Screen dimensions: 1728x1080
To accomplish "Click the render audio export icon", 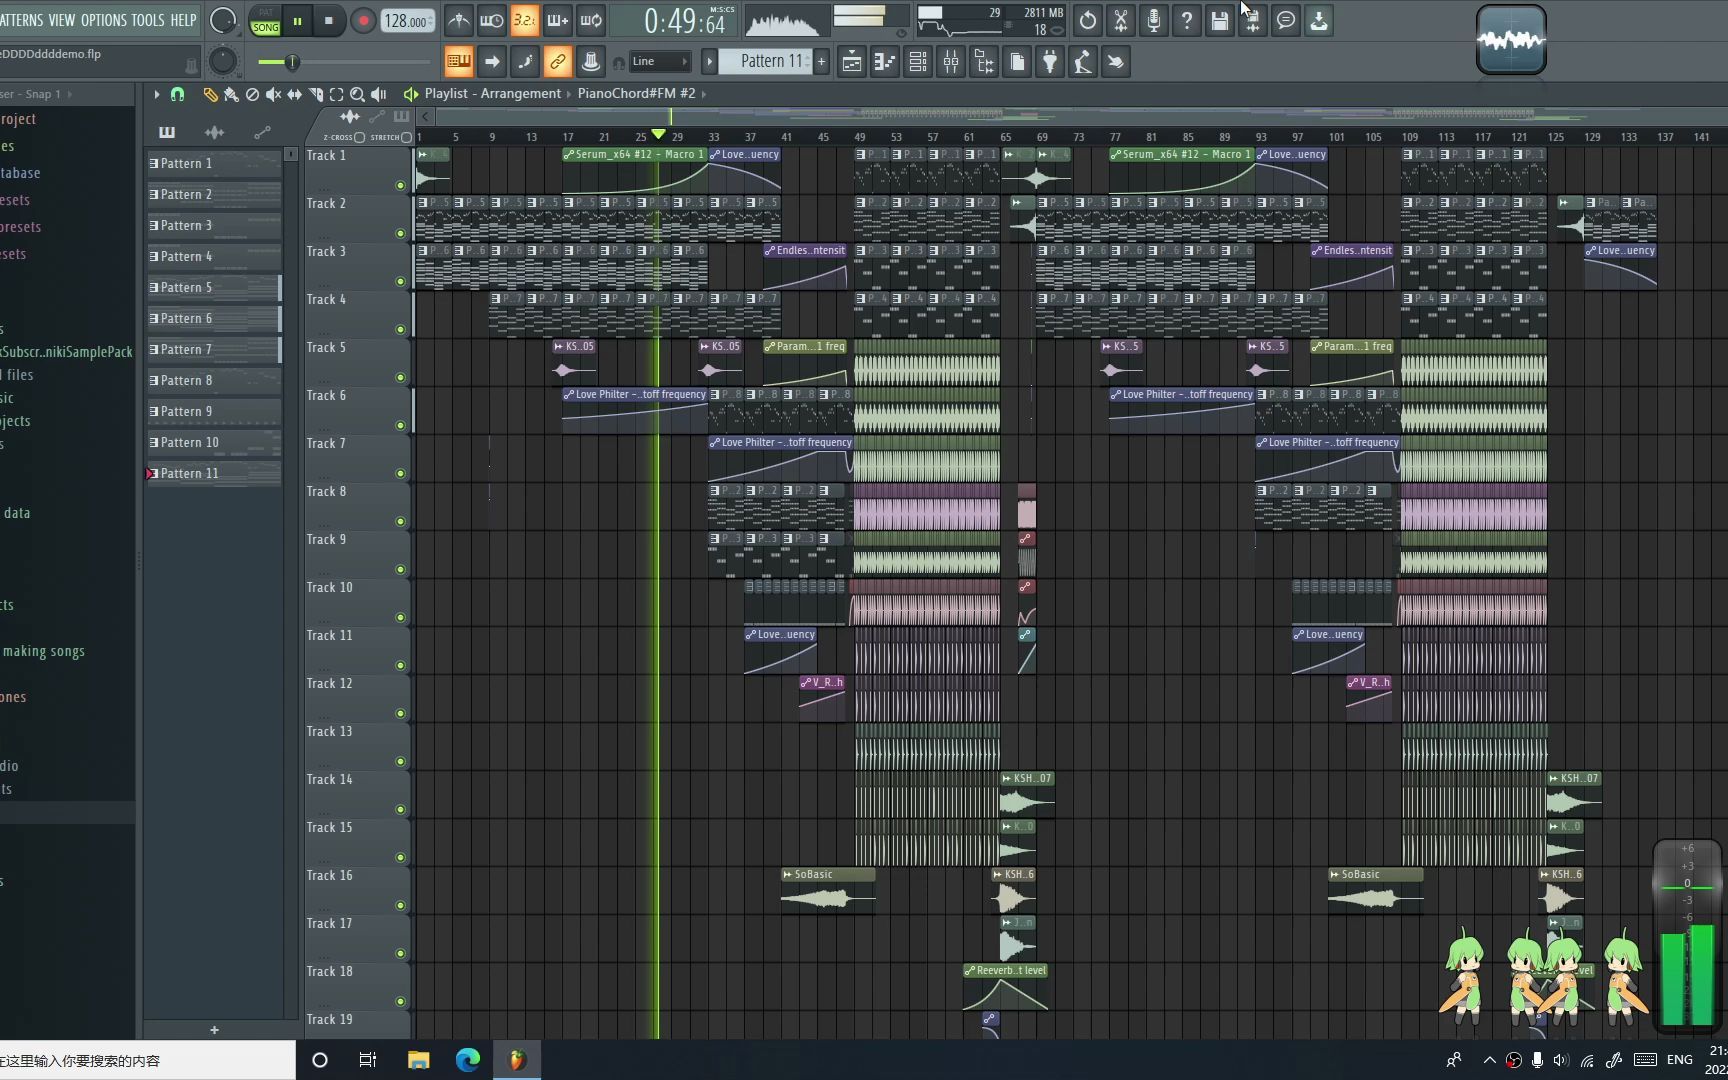I will [1253, 20].
